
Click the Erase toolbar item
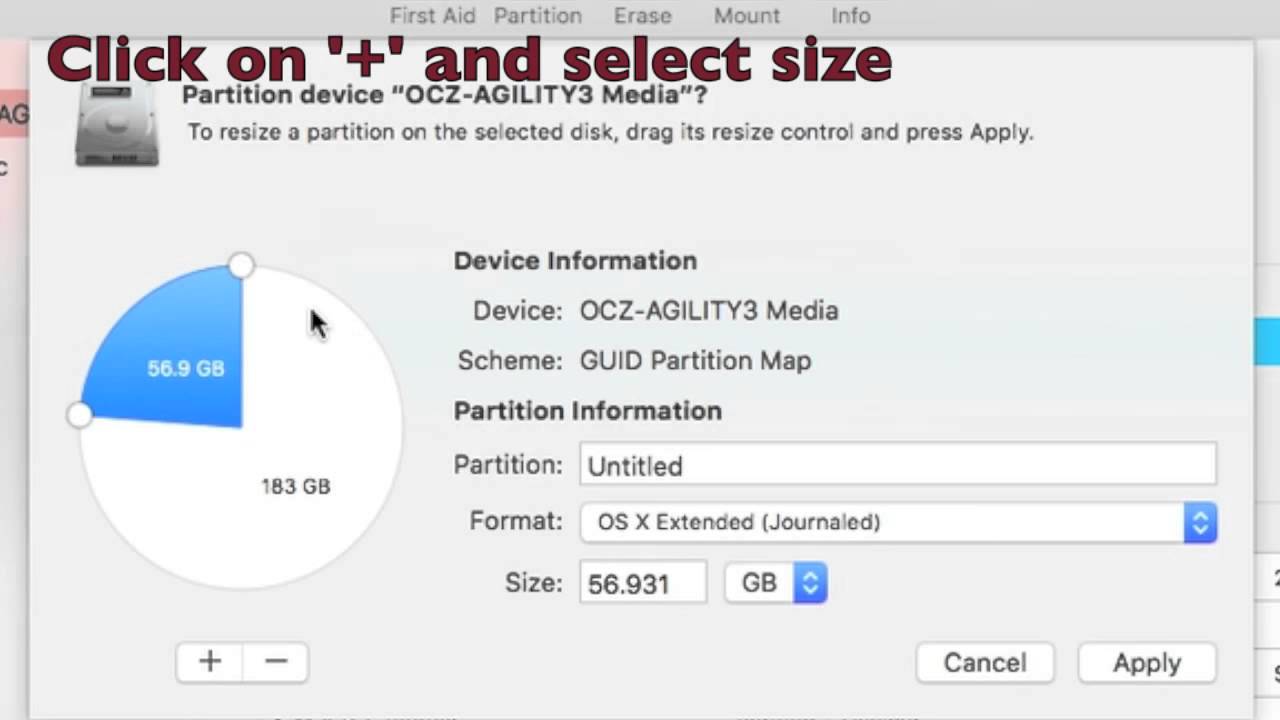(x=642, y=16)
